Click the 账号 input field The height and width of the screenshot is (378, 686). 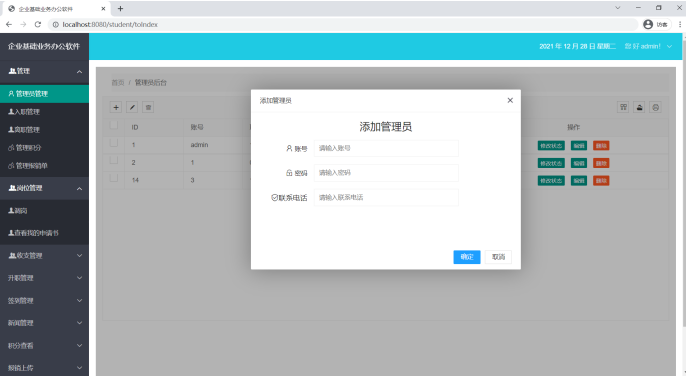point(386,148)
